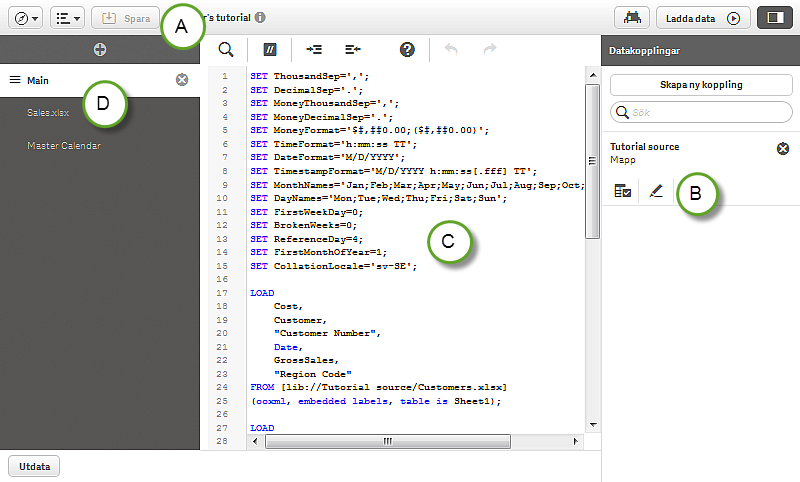The height and width of the screenshot is (482, 800).
Task: Click the ooxml embedded labels line
Action: coord(376,401)
